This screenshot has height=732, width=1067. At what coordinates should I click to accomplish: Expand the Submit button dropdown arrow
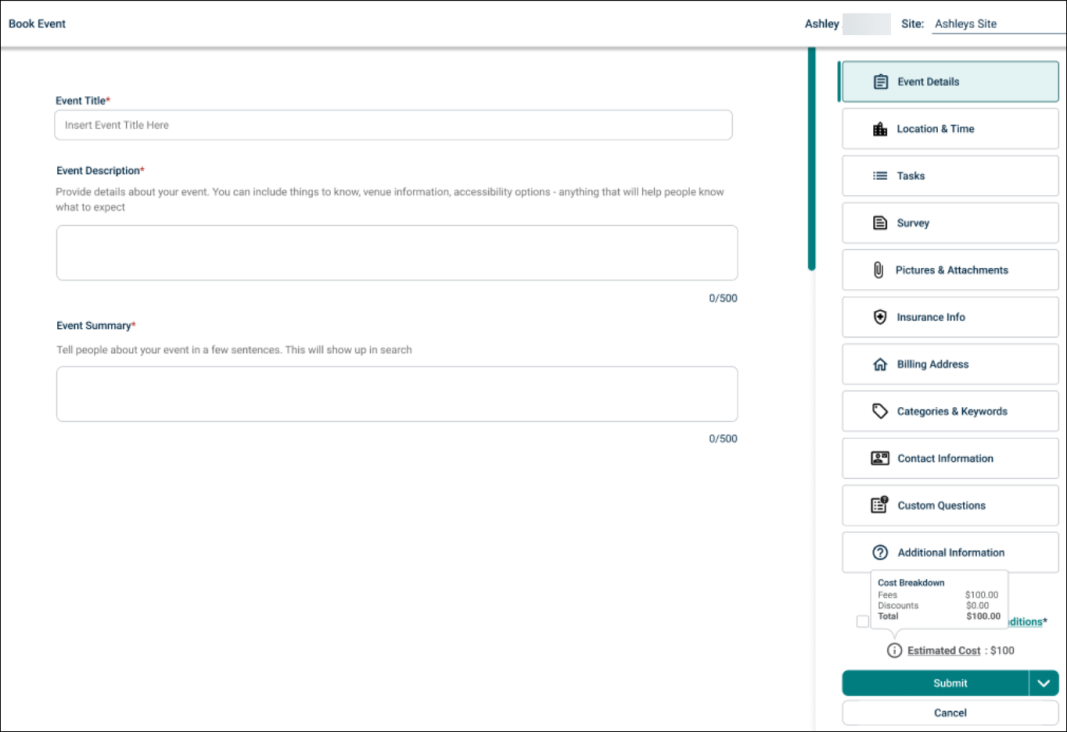click(x=1043, y=683)
